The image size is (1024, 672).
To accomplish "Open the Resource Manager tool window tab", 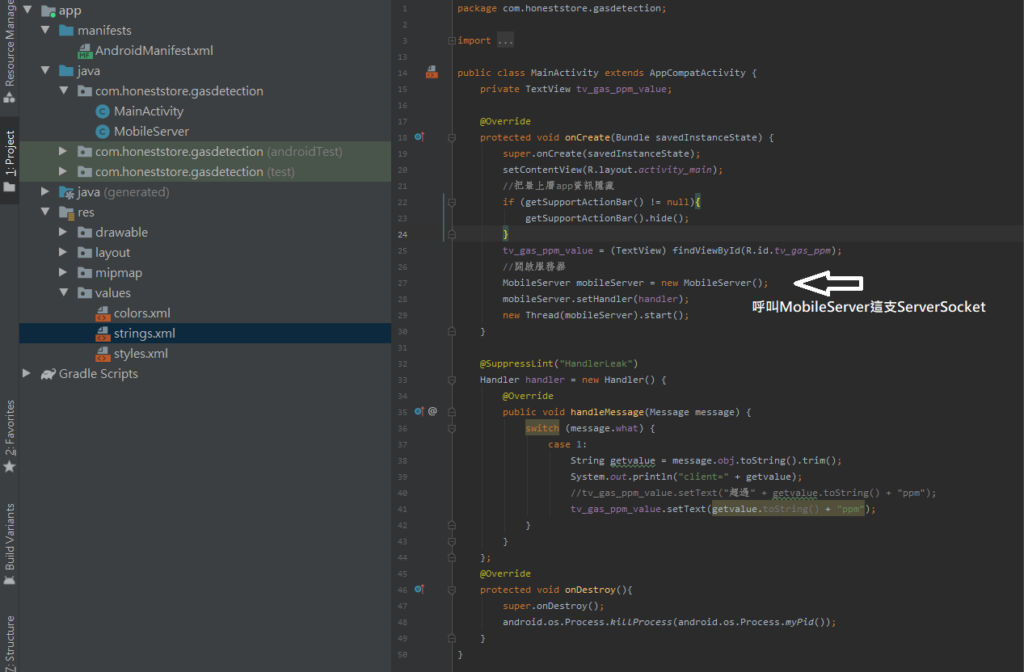I will pos(9,50).
